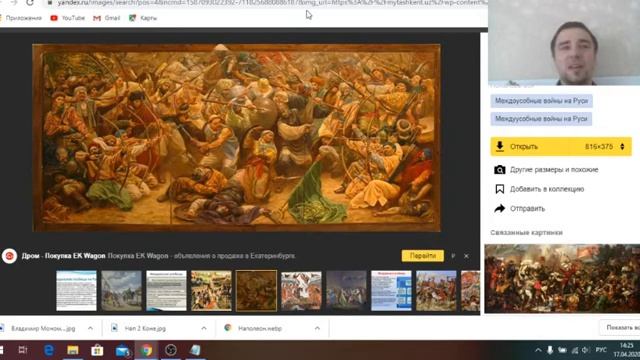Click the download arrow icon on Открыть
The width and height of the screenshot is (640, 360).
[x=500, y=147]
